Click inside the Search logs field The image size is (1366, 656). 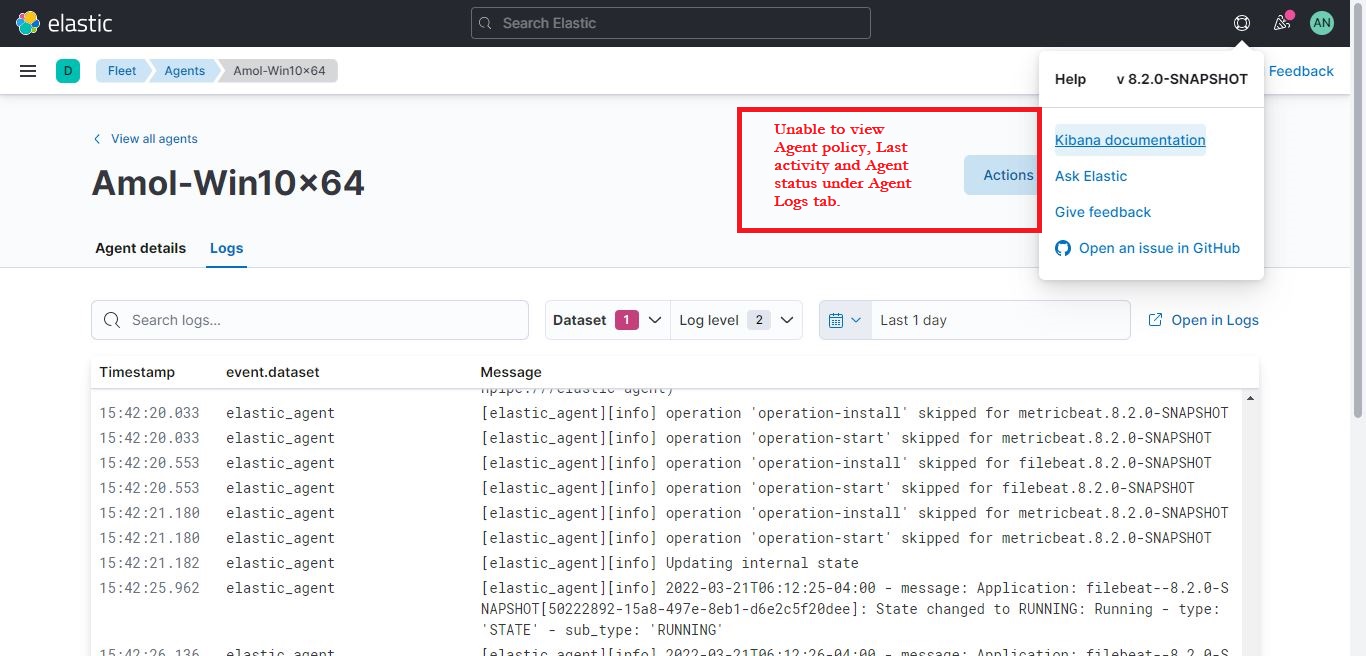pyautogui.click(x=310, y=319)
